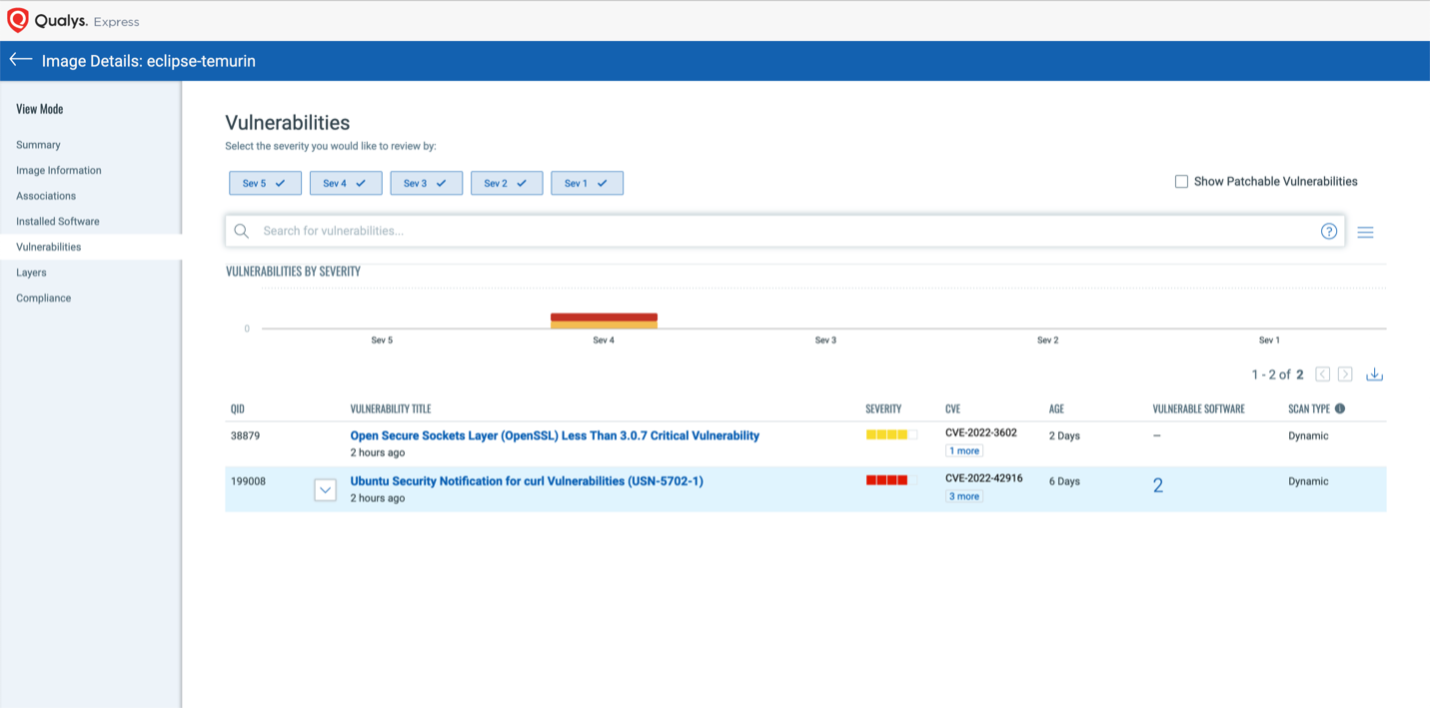Image resolution: width=1430 pixels, height=711 pixels.
Task: Click Scan Type info icon
Action: click(1340, 408)
